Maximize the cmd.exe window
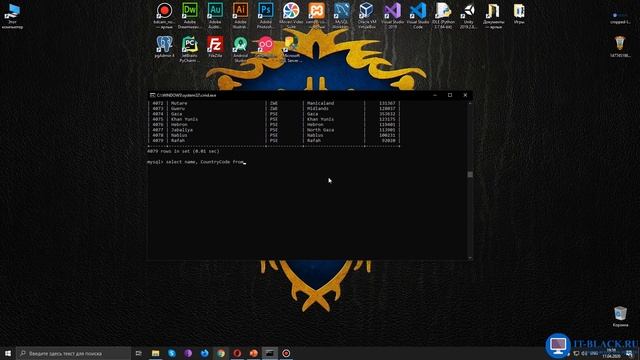 (450, 95)
